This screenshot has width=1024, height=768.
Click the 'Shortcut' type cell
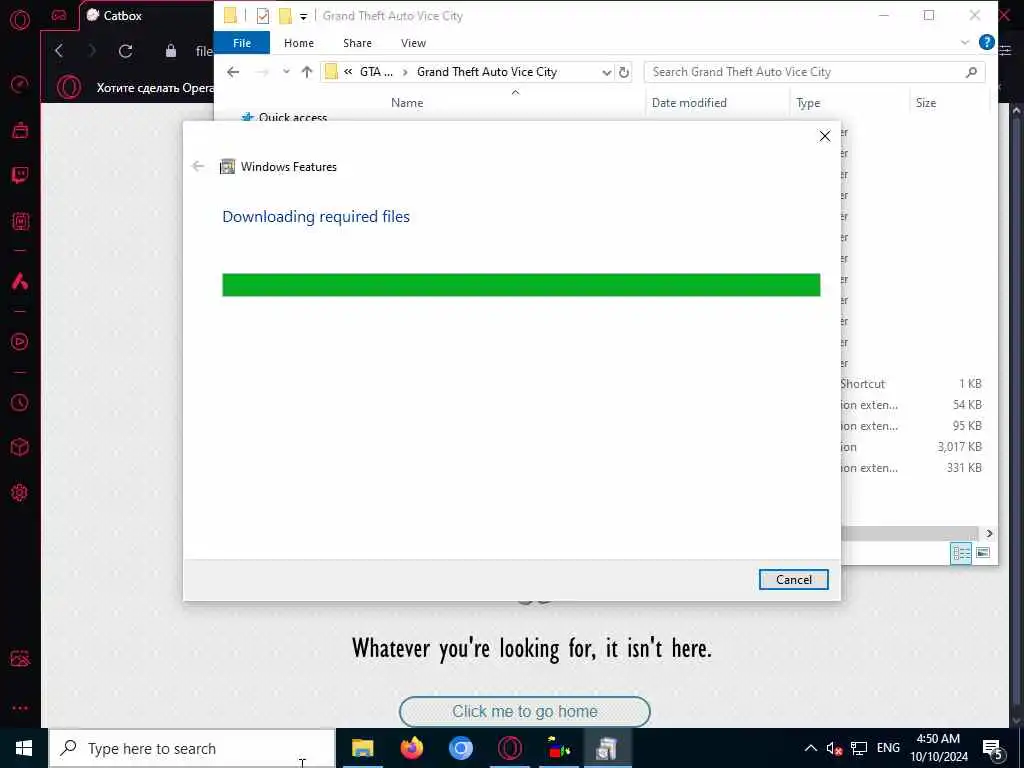tap(862, 384)
